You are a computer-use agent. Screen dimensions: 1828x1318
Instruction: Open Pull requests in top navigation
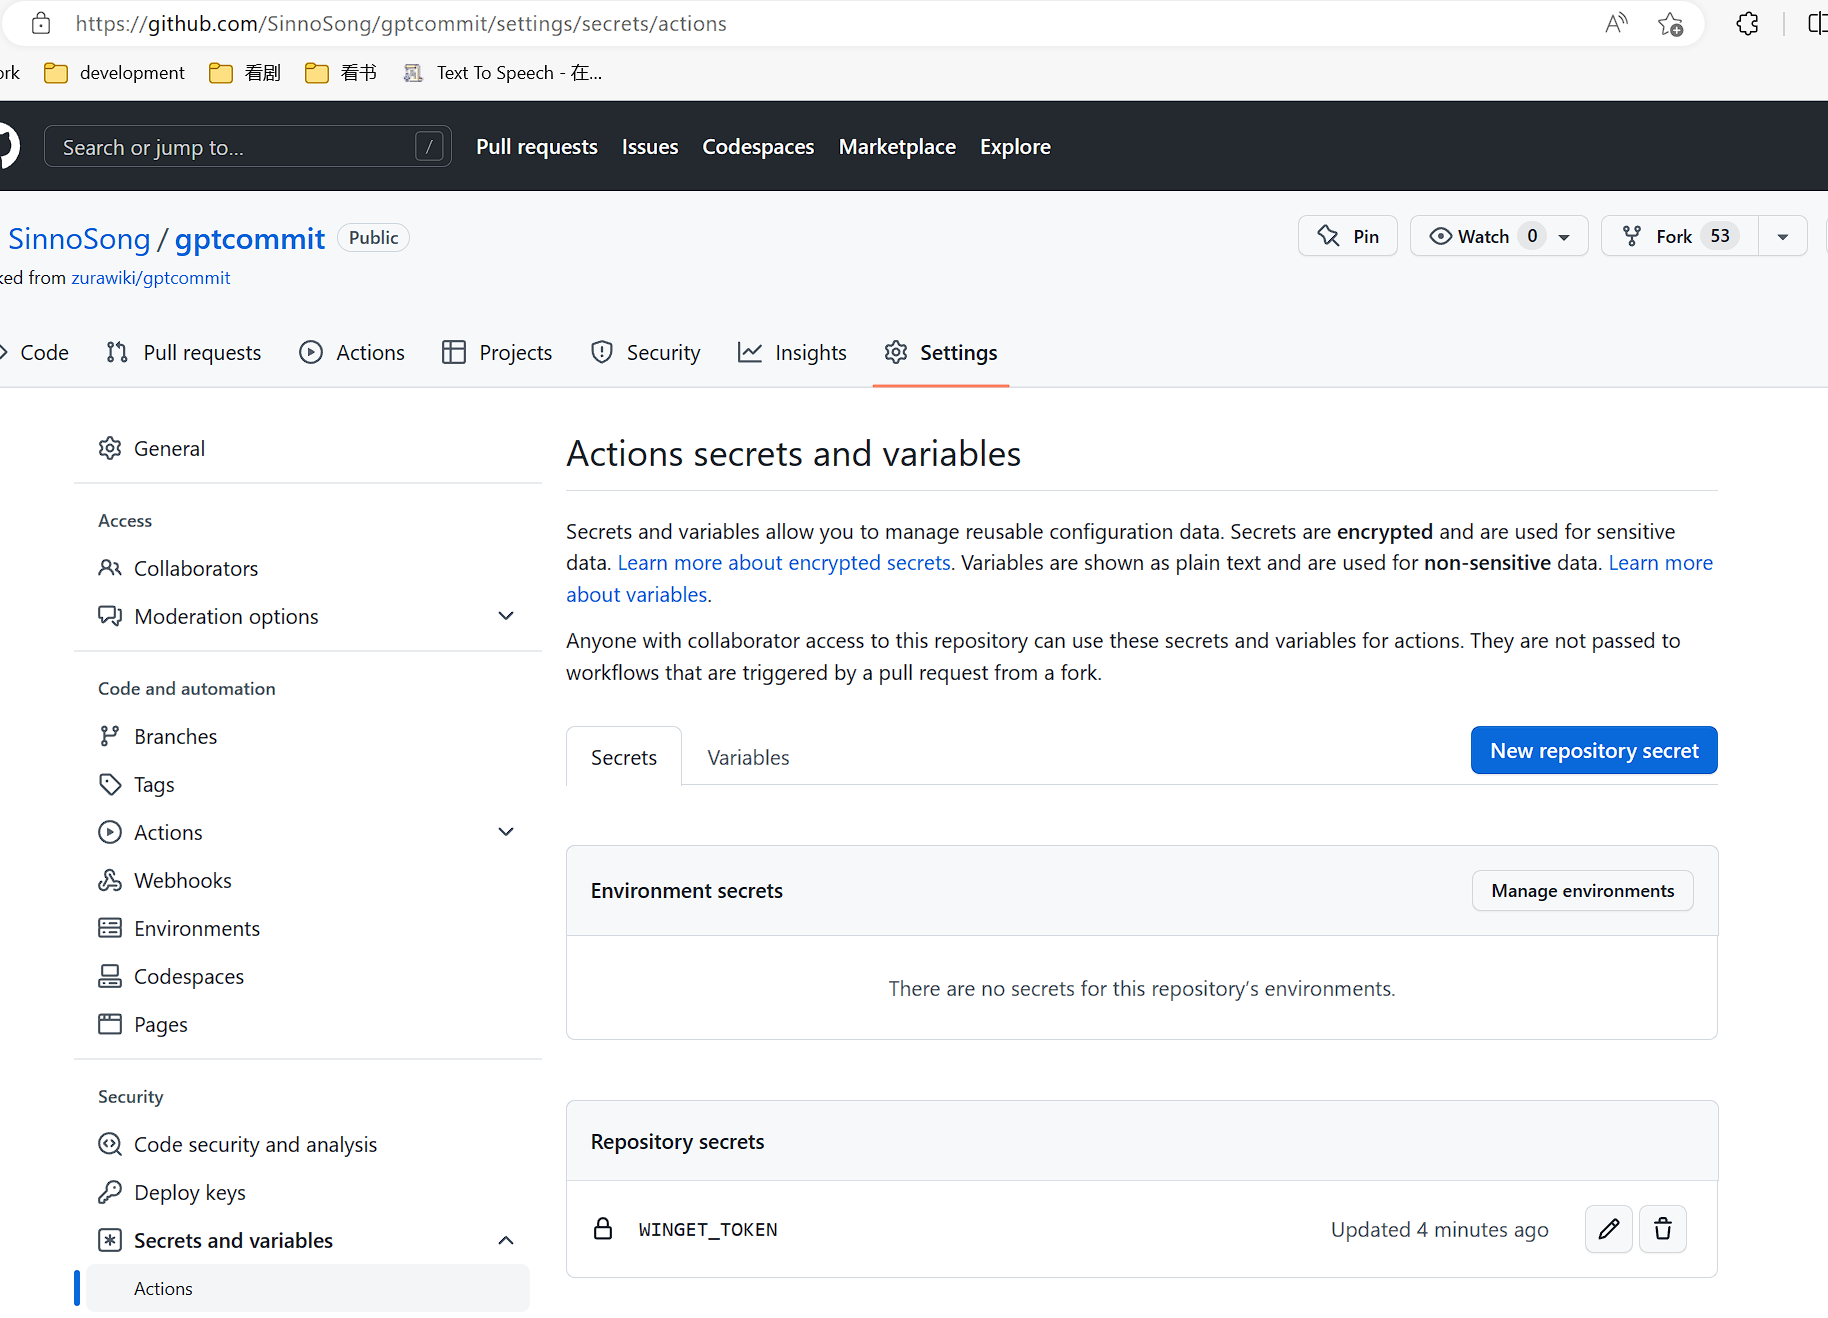click(537, 147)
